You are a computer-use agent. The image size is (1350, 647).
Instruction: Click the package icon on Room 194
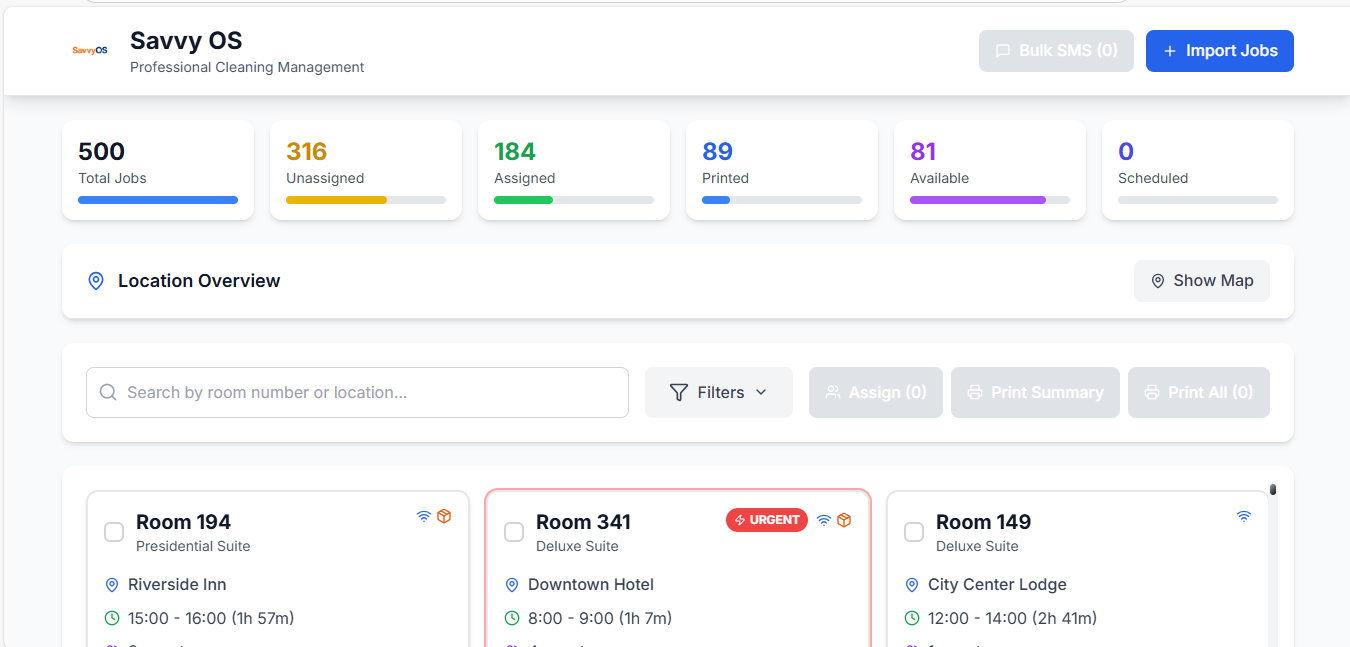[x=444, y=517]
